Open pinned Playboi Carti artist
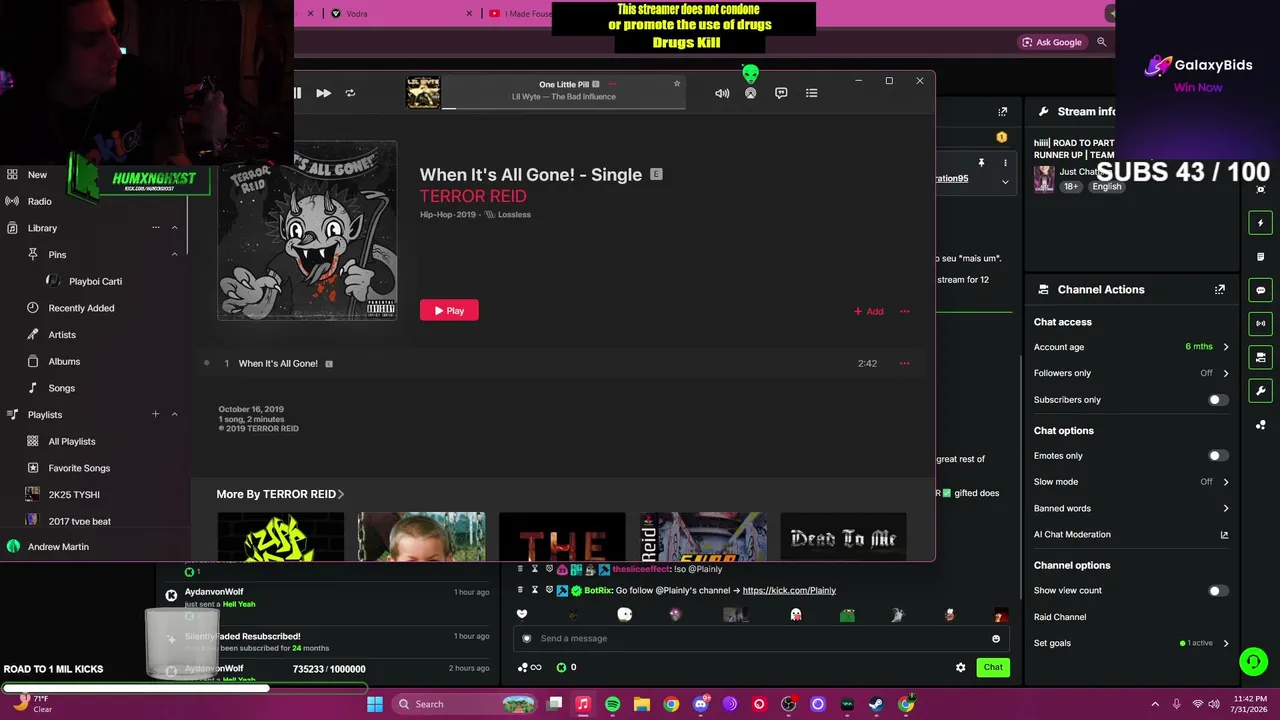This screenshot has height=720, width=1280. click(x=95, y=281)
